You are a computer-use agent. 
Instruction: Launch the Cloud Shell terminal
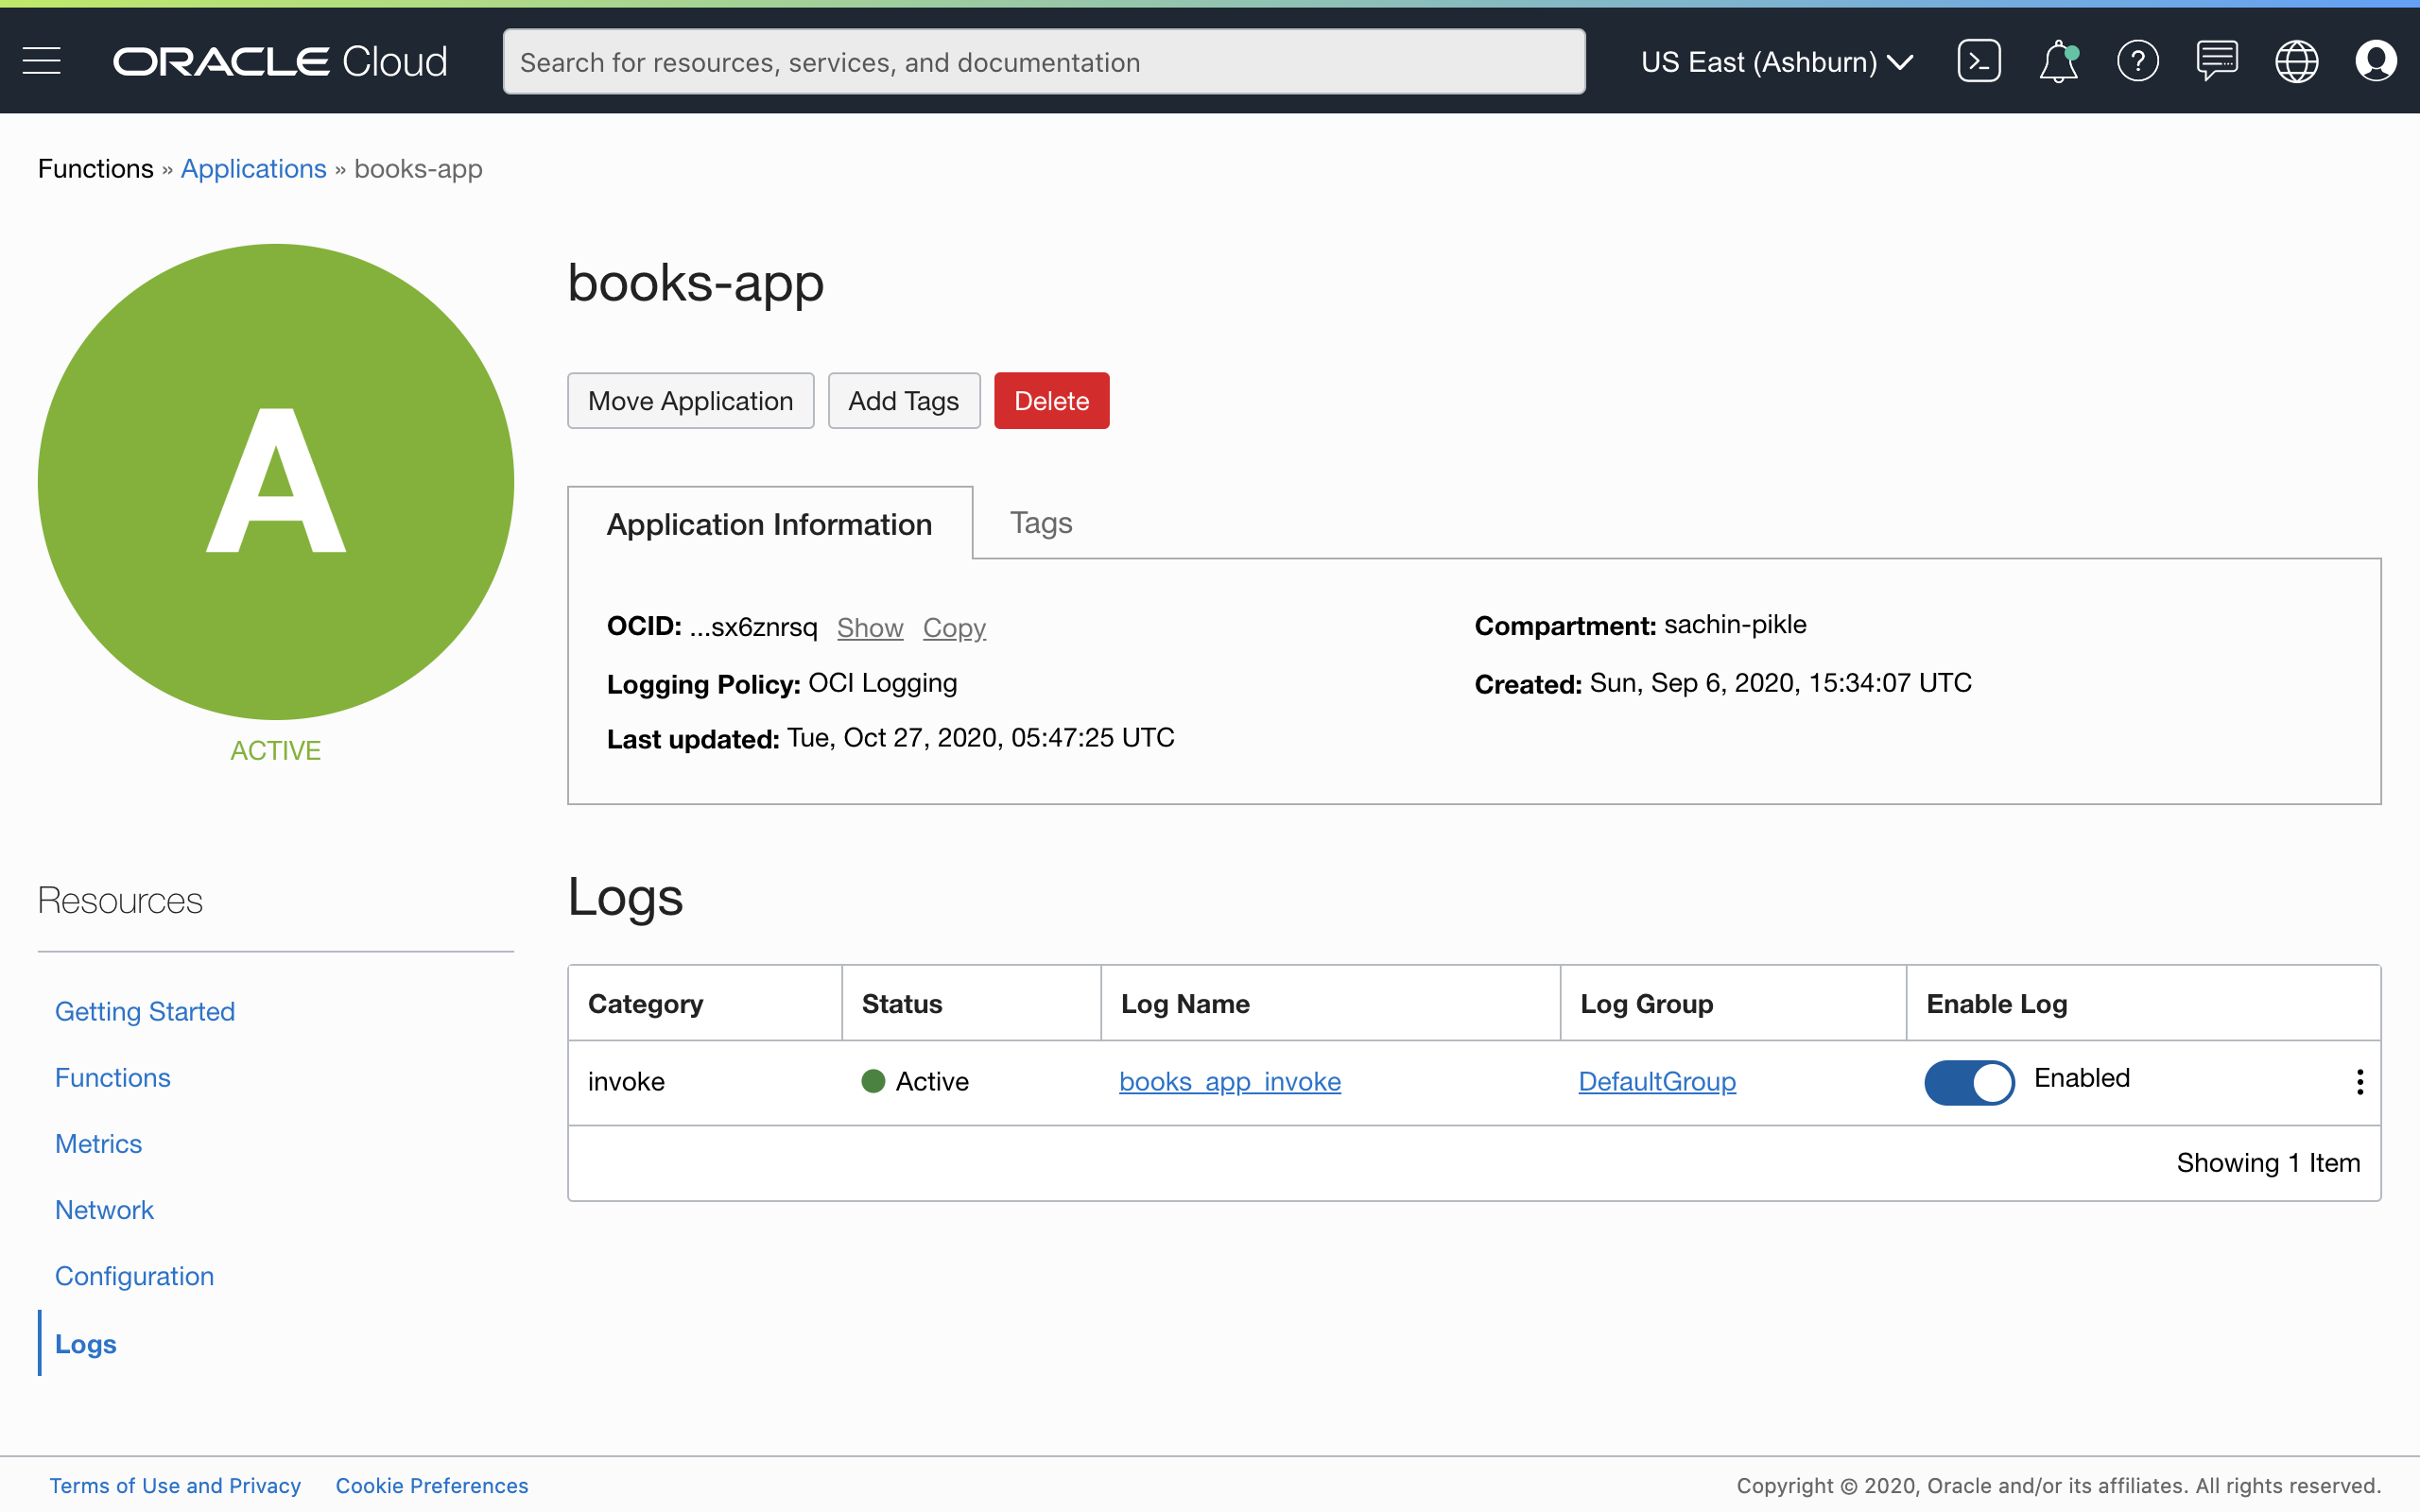pos(1979,60)
